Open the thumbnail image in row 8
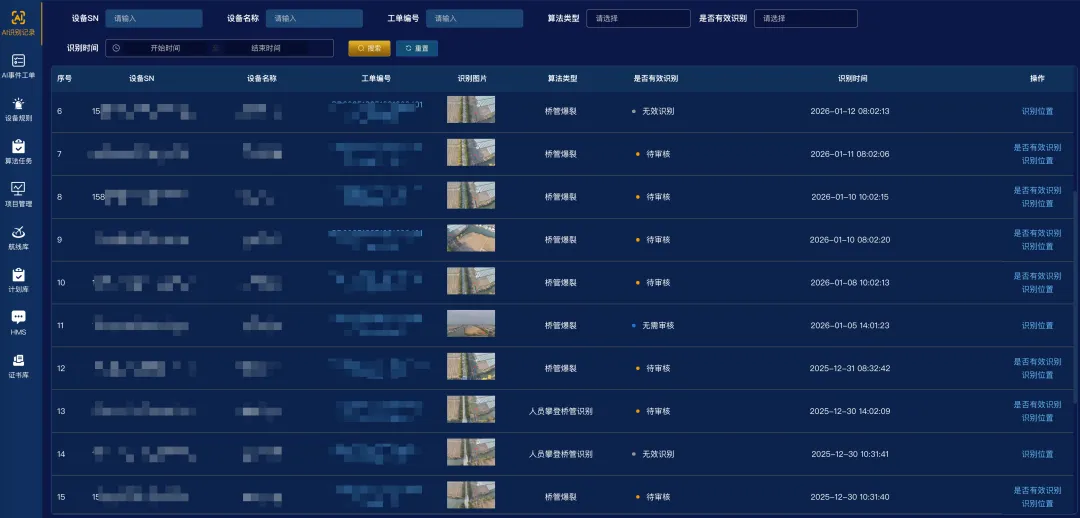Screen dimensions: 1080x518 (x=470, y=195)
